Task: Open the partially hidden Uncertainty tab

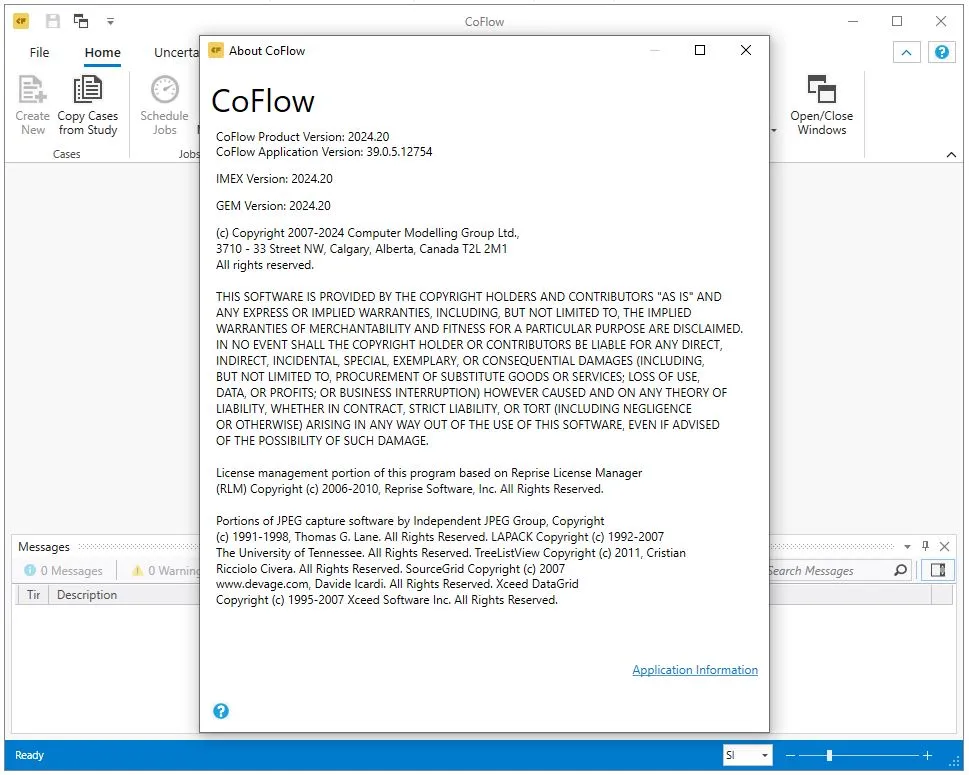Action: (176, 53)
